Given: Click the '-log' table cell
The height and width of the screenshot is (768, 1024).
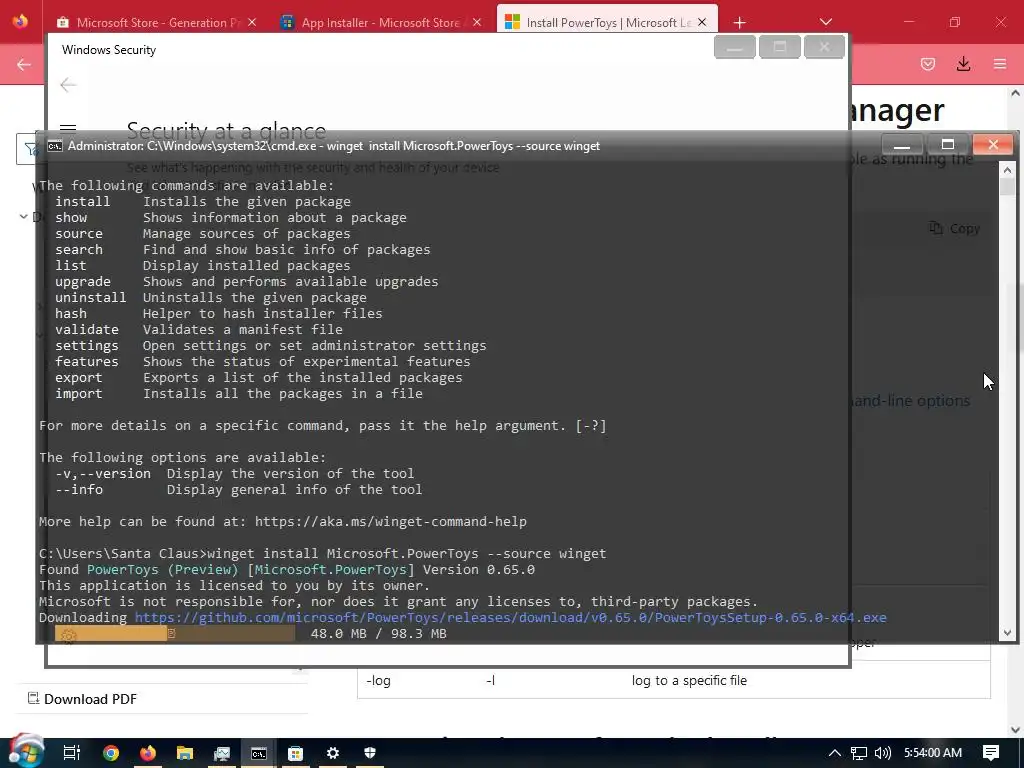Looking at the screenshot, I should 378,680.
